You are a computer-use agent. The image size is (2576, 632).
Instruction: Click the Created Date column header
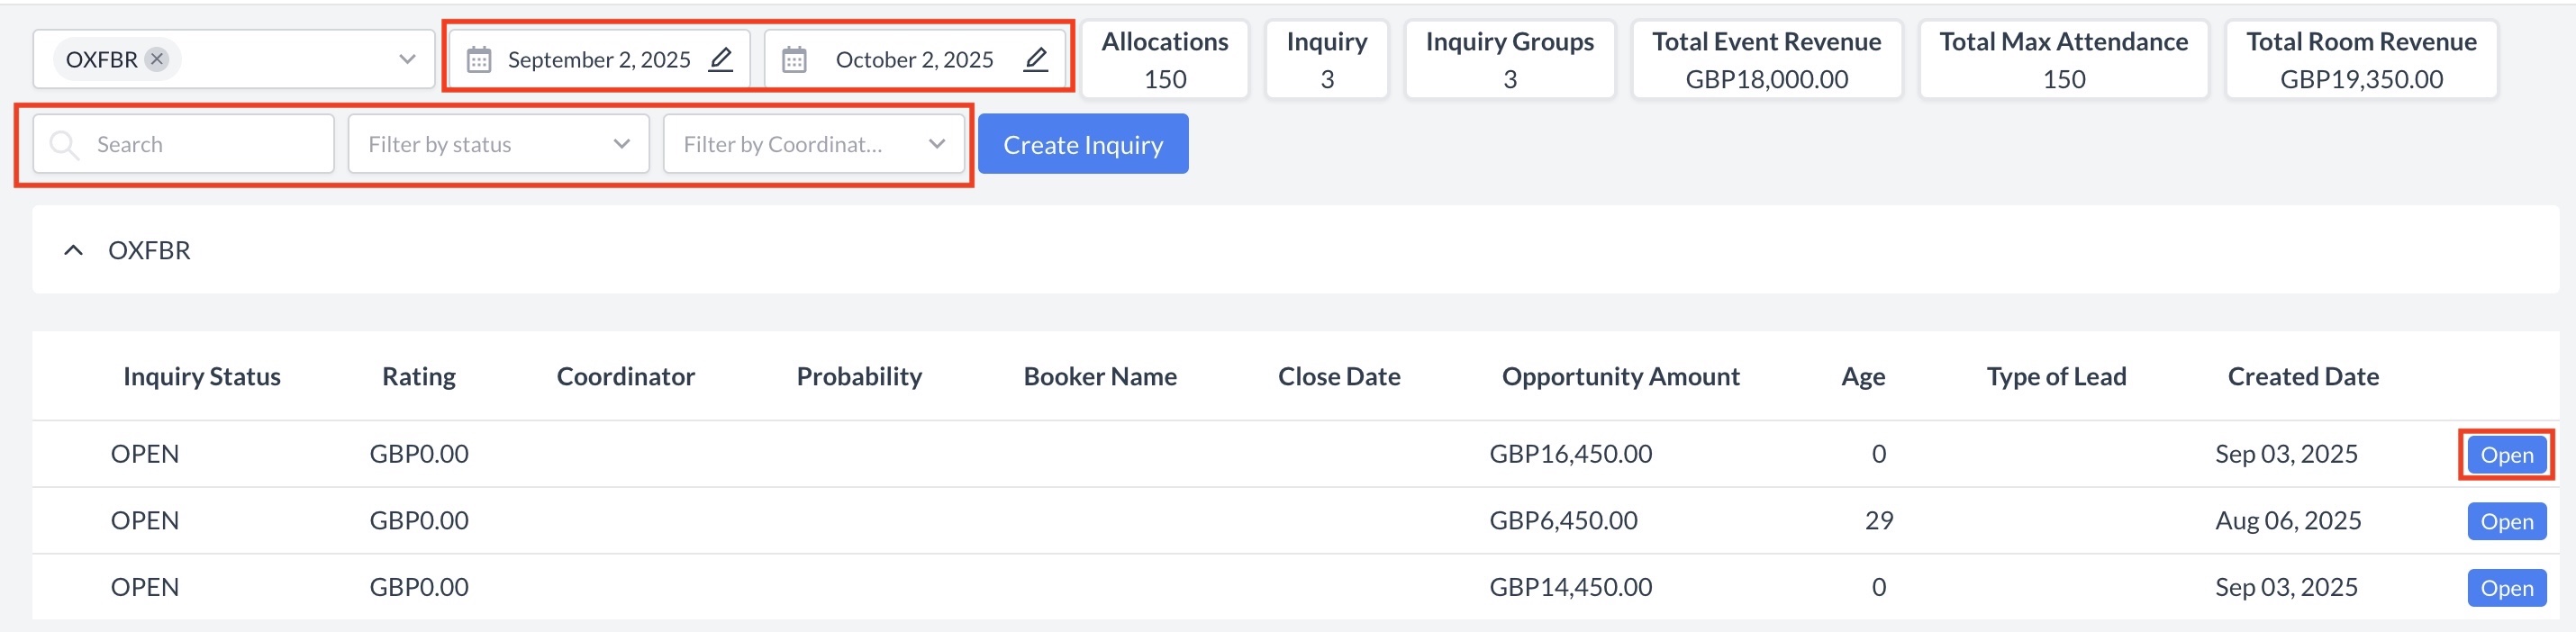click(2302, 376)
